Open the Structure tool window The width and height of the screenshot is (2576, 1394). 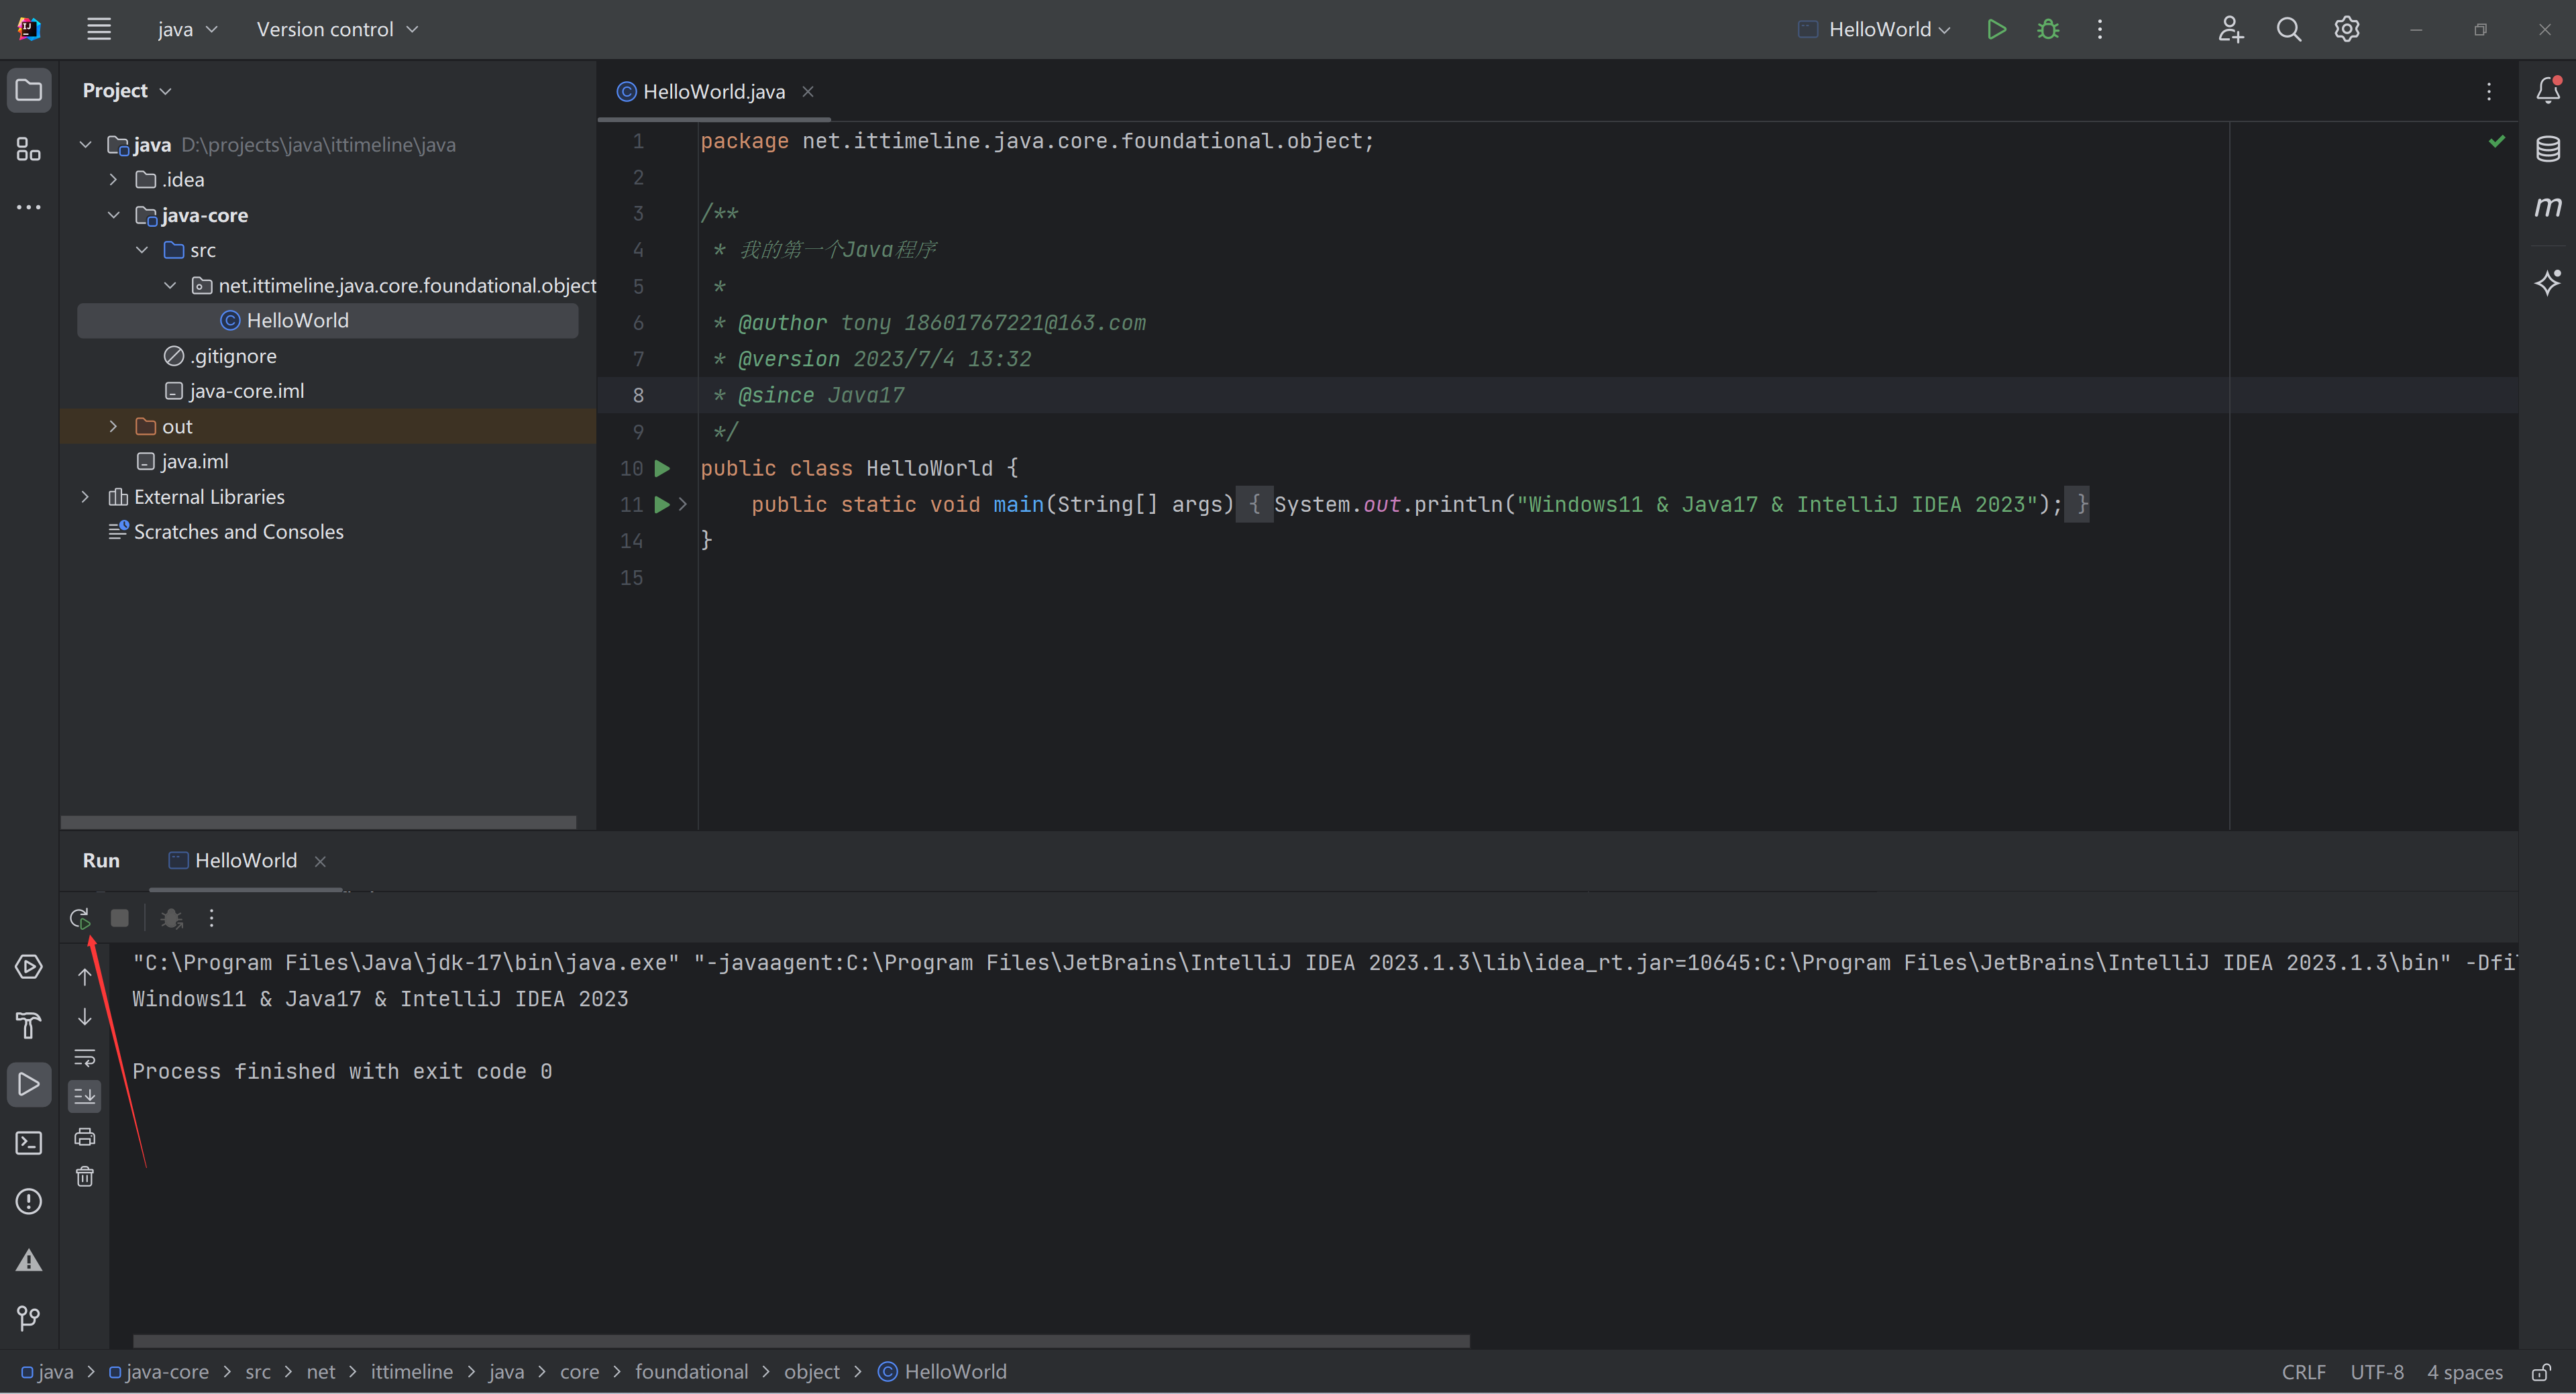29,149
